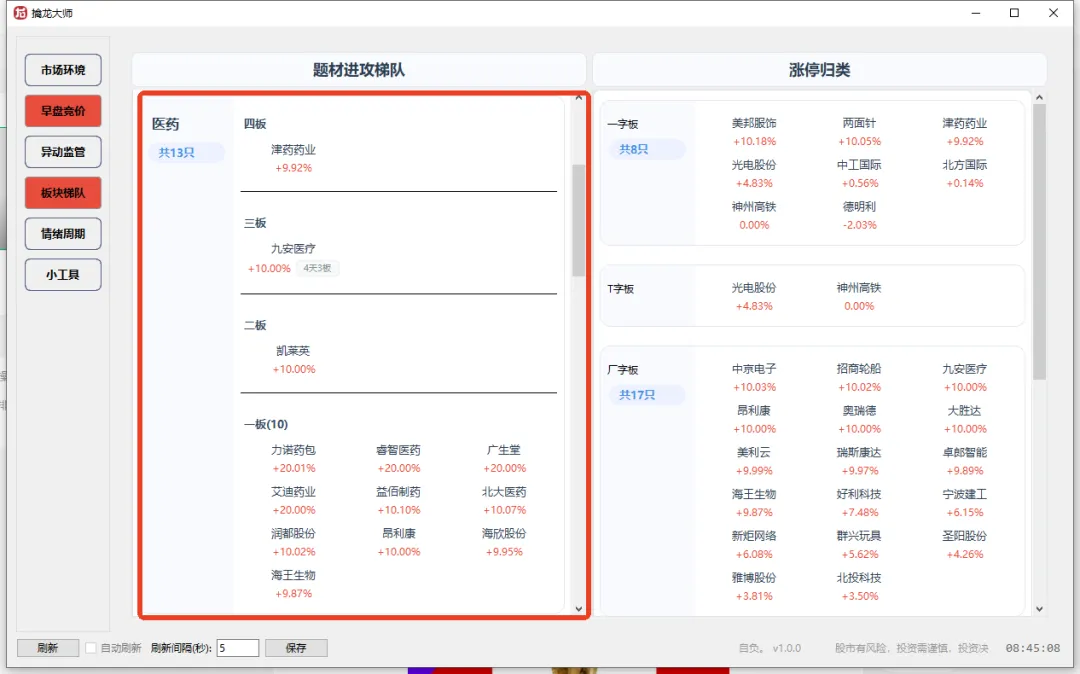Click the 刷新 button
Viewport: 1080px width, 674px height.
pos(48,648)
